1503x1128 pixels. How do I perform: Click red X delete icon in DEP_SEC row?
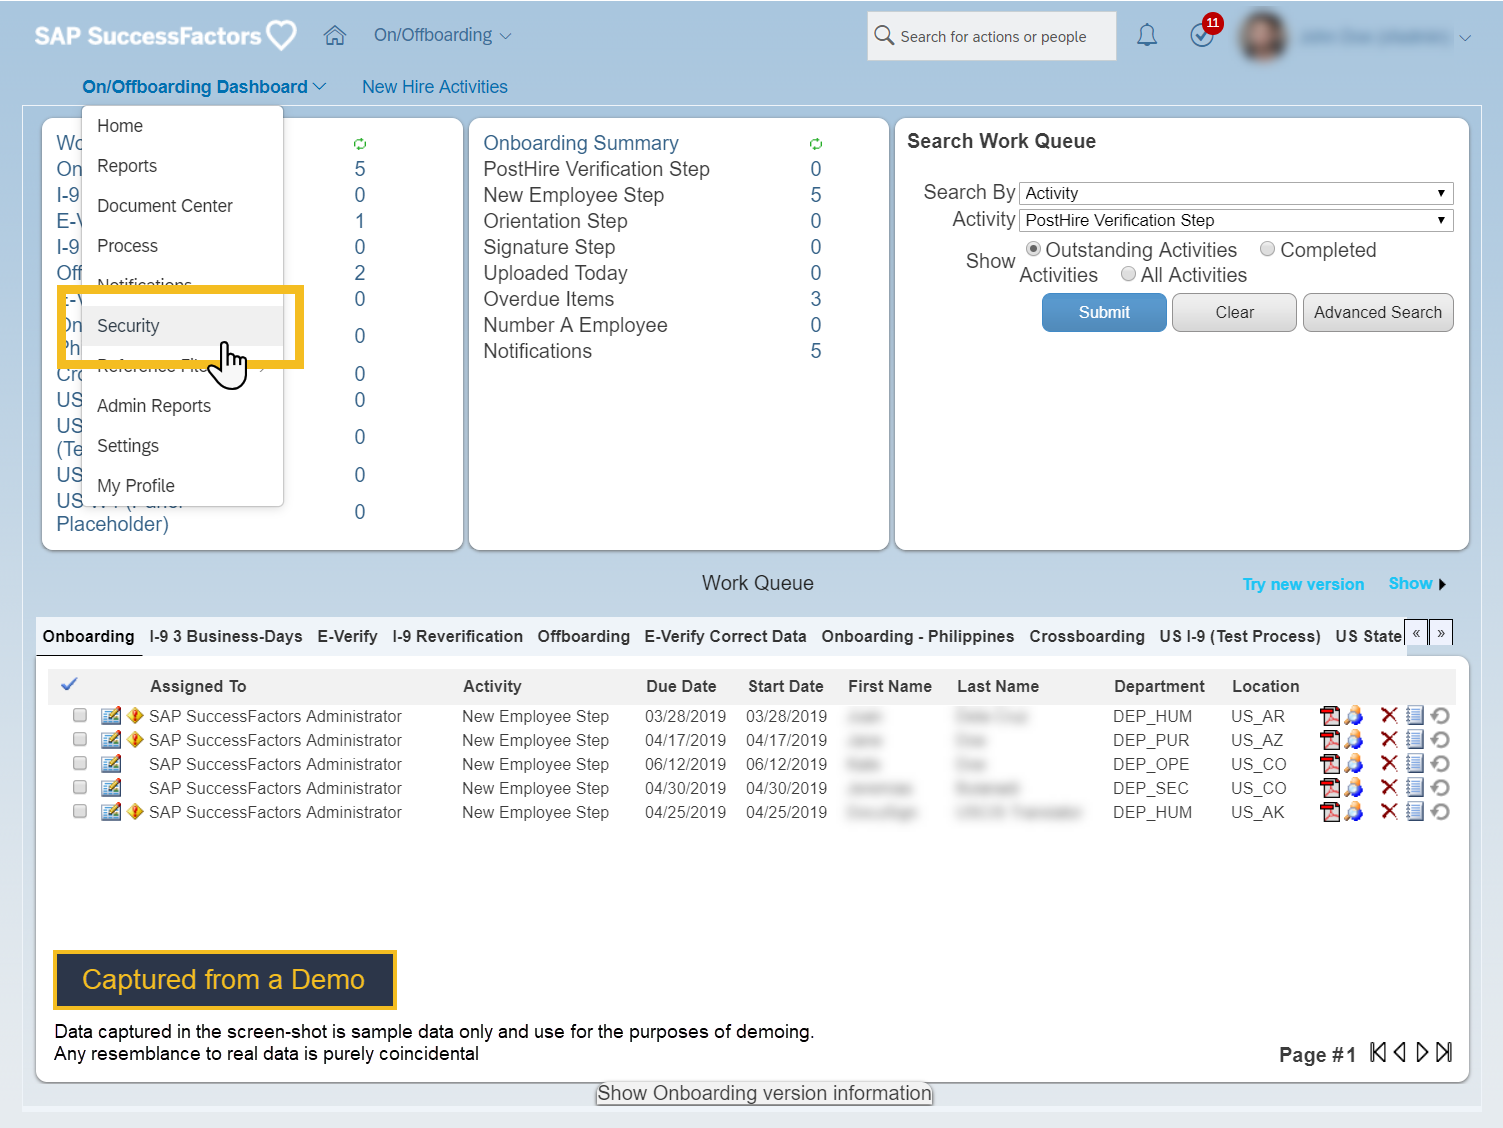coord(1389,788)
